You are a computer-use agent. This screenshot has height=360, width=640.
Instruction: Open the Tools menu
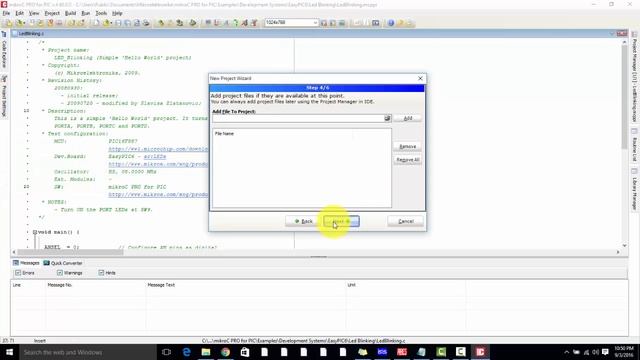click(x=101, y=13)
